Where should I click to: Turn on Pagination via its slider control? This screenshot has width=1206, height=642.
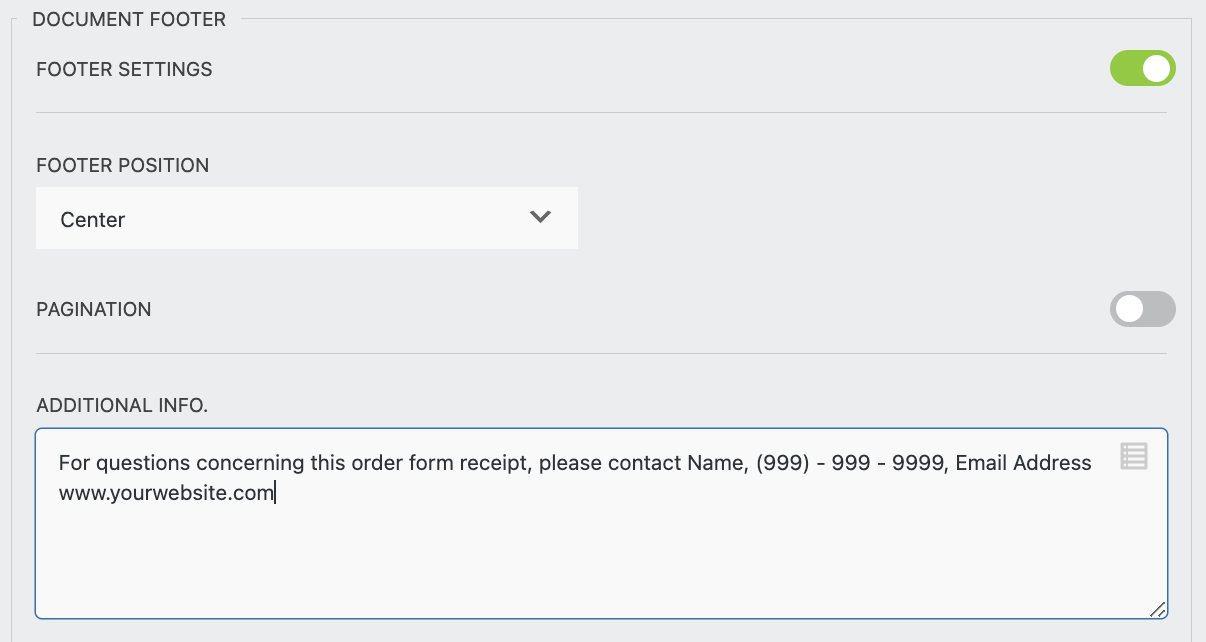click(1142, 309)
